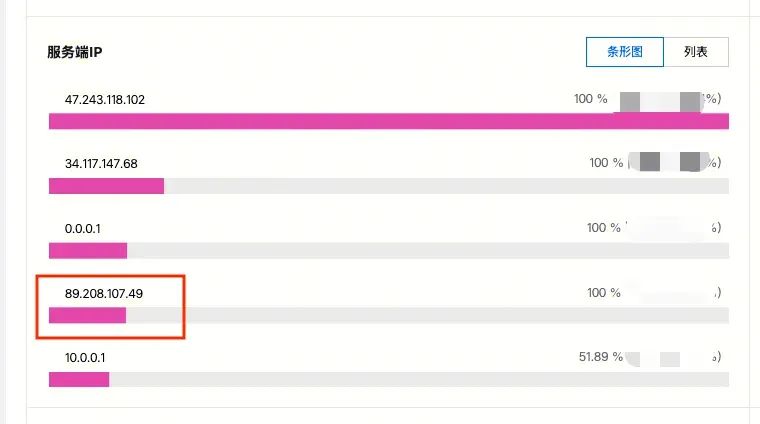Viewport: 760px width, 424px height.
Task: Click the 47.243.118.102 IP label
Action: tap(105, 100)
